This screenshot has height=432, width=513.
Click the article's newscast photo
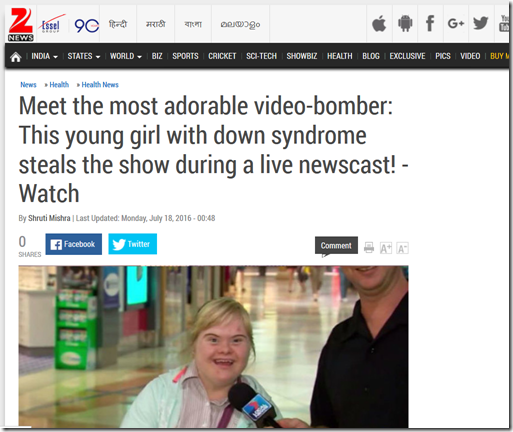[x=213, y=347]
